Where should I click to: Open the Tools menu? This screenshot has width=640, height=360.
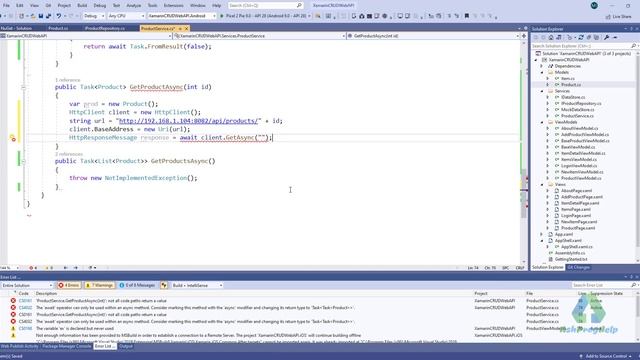[x=152, y=5]
